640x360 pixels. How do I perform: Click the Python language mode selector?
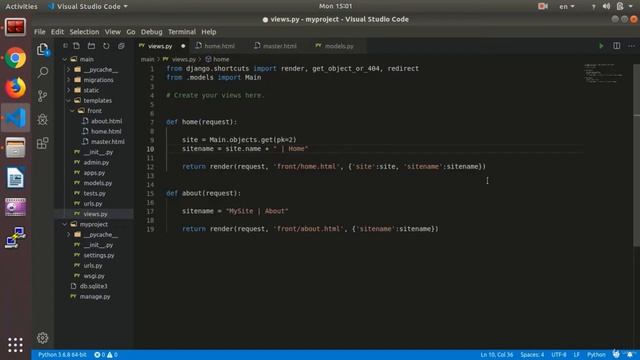click(596, 355)
